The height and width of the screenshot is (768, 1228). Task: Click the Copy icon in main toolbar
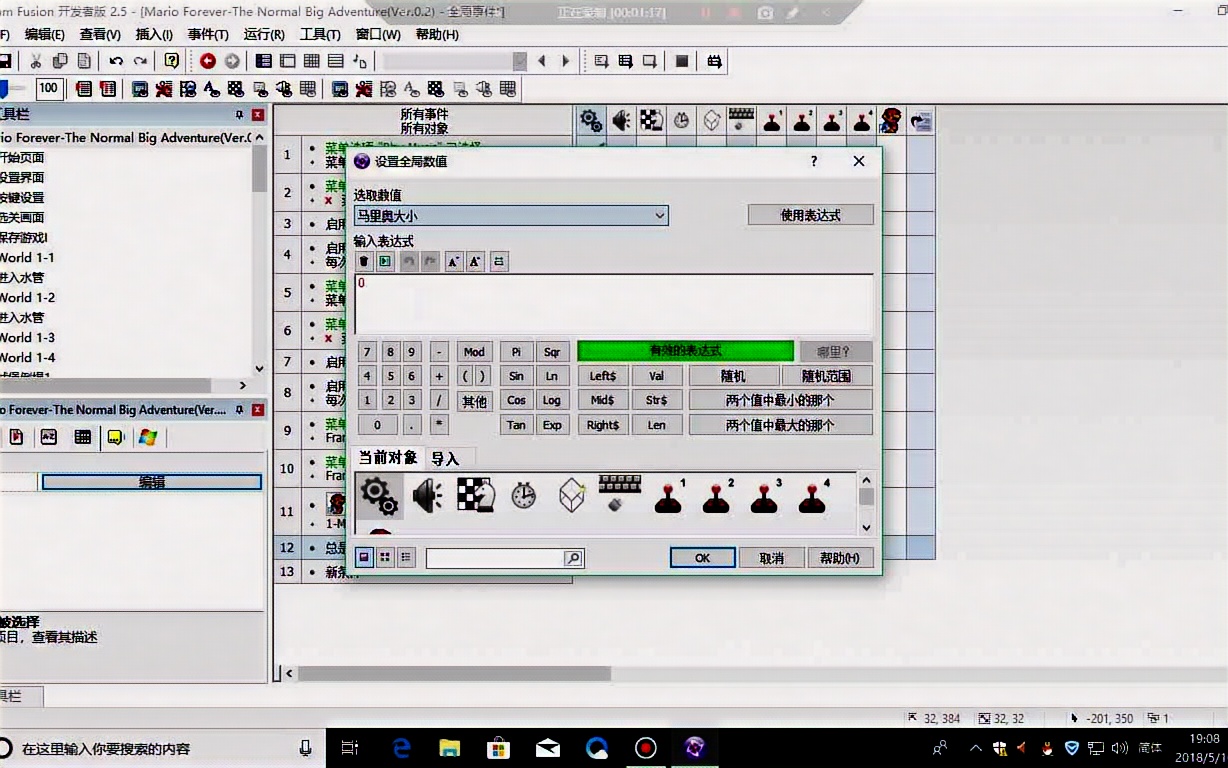pyautogui.click(x=59, y=61)
